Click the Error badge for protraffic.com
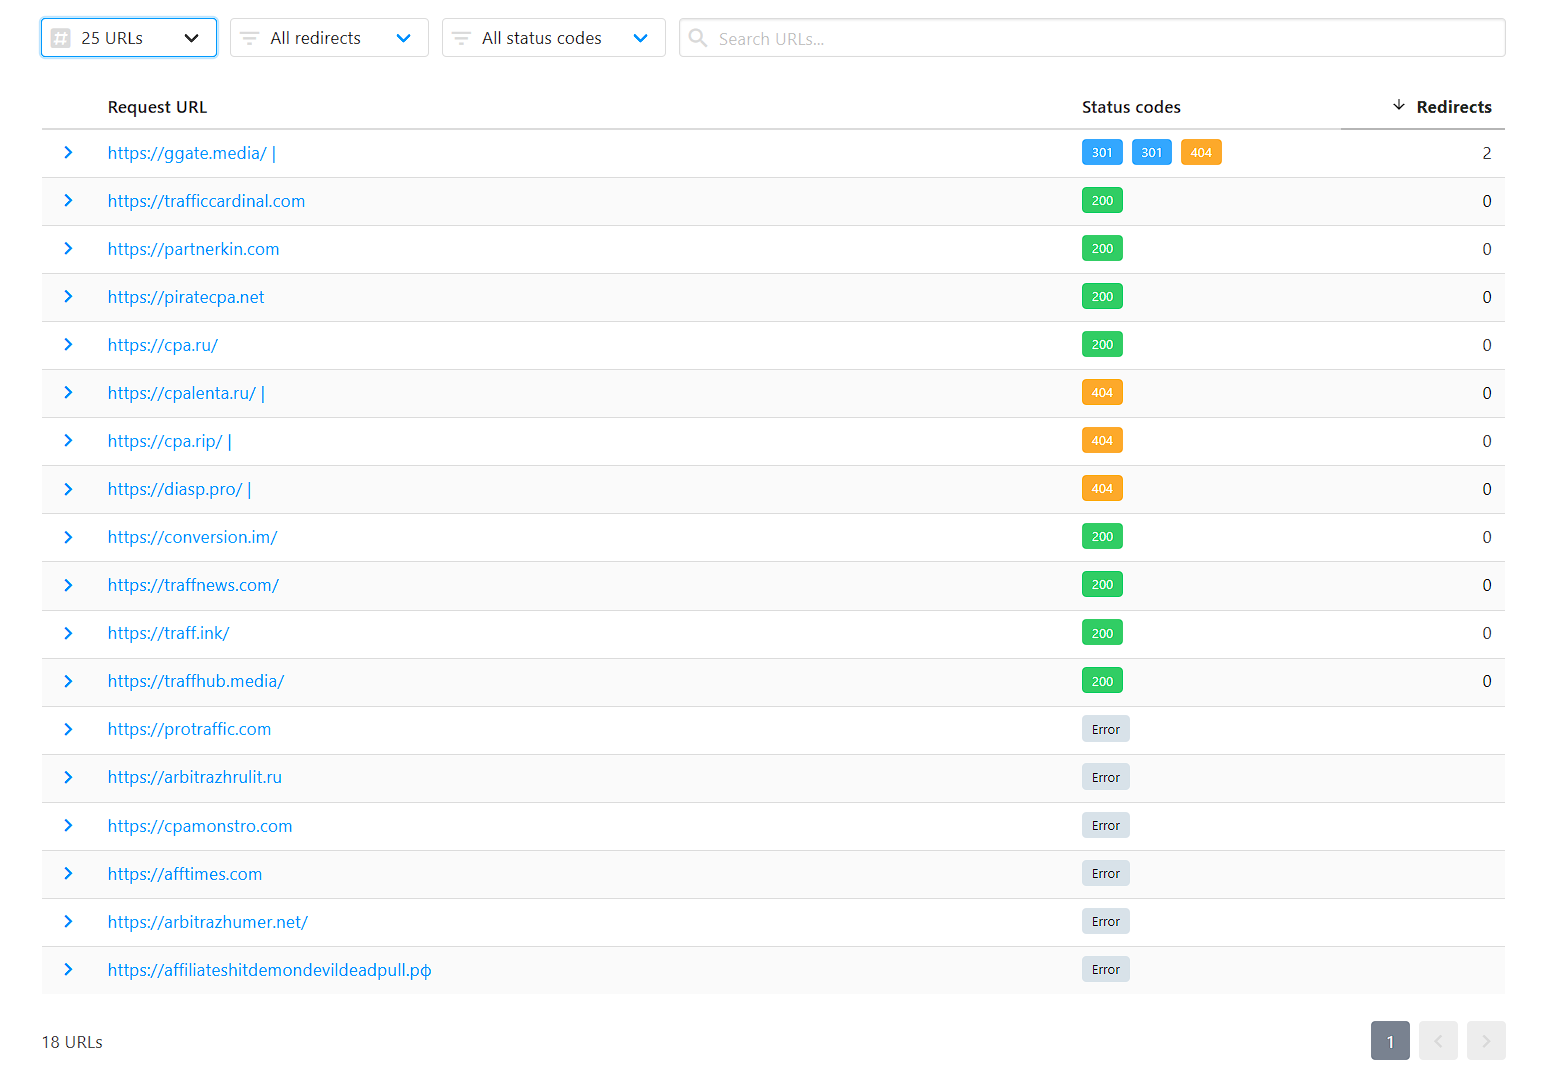The image size is (1549, 1080). (x=1105, y=729)
